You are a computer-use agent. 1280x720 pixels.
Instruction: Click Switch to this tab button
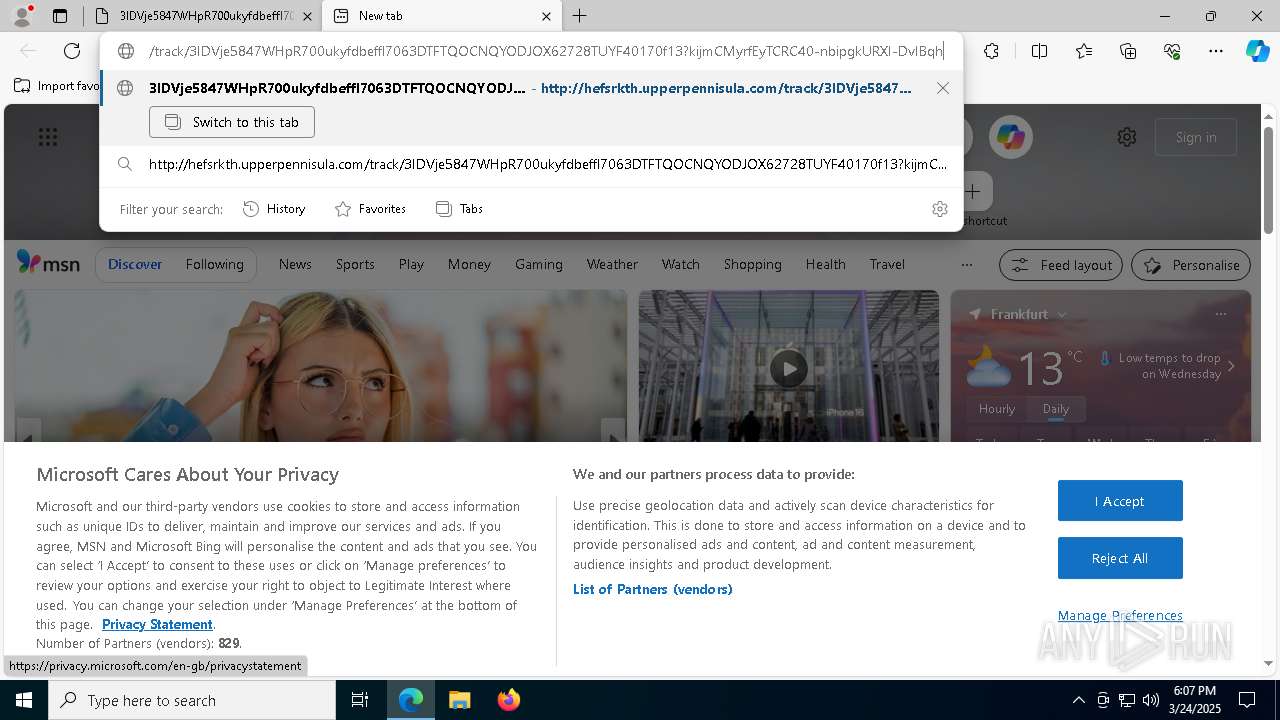point(232,122)
